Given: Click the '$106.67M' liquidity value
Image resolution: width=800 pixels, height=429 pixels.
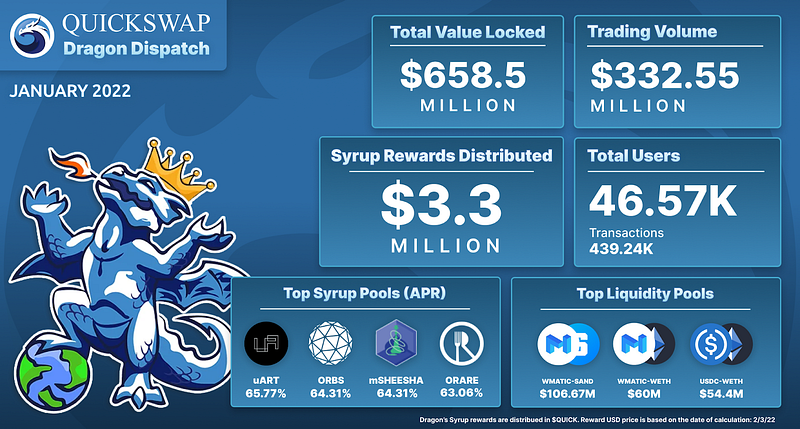Looking at the screenshot, I should pyautogui.click(x=567, y=394).
